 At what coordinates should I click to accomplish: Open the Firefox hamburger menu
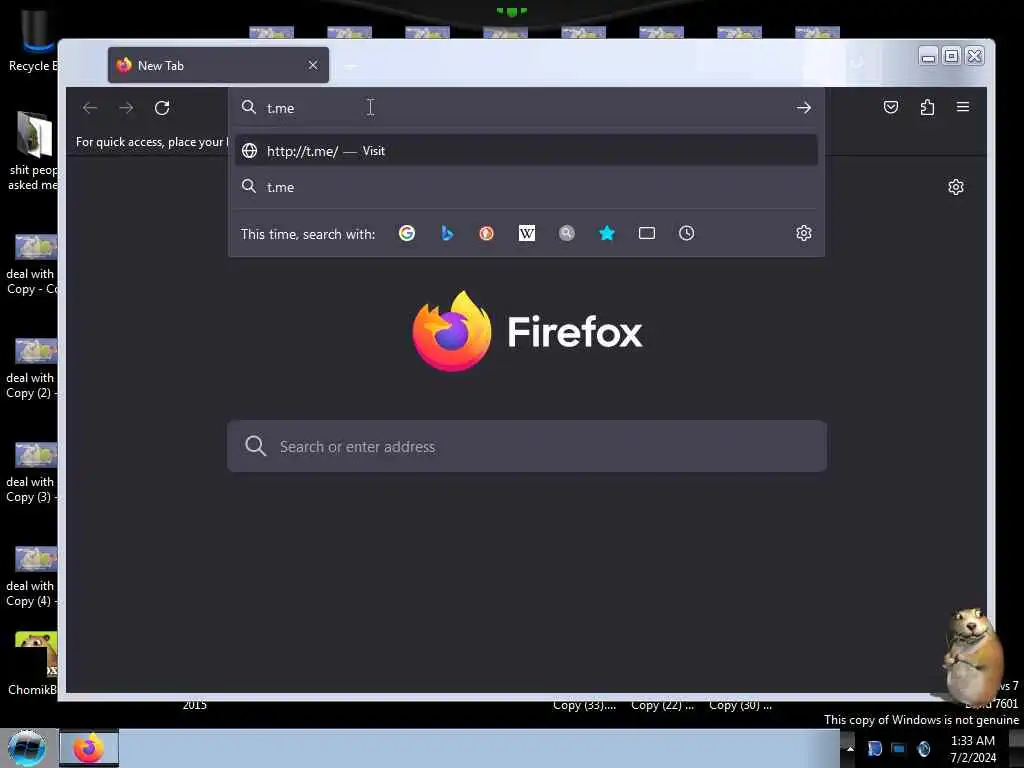click(963, 107)
